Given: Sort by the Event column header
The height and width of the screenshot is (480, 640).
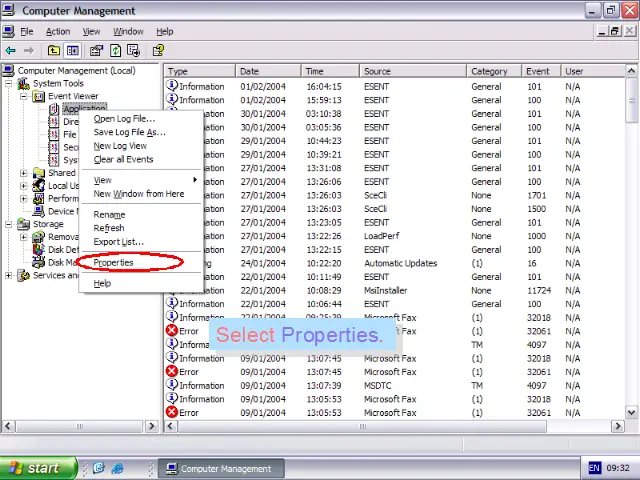Looking at the screenshot, I should (x=541, y=71).
